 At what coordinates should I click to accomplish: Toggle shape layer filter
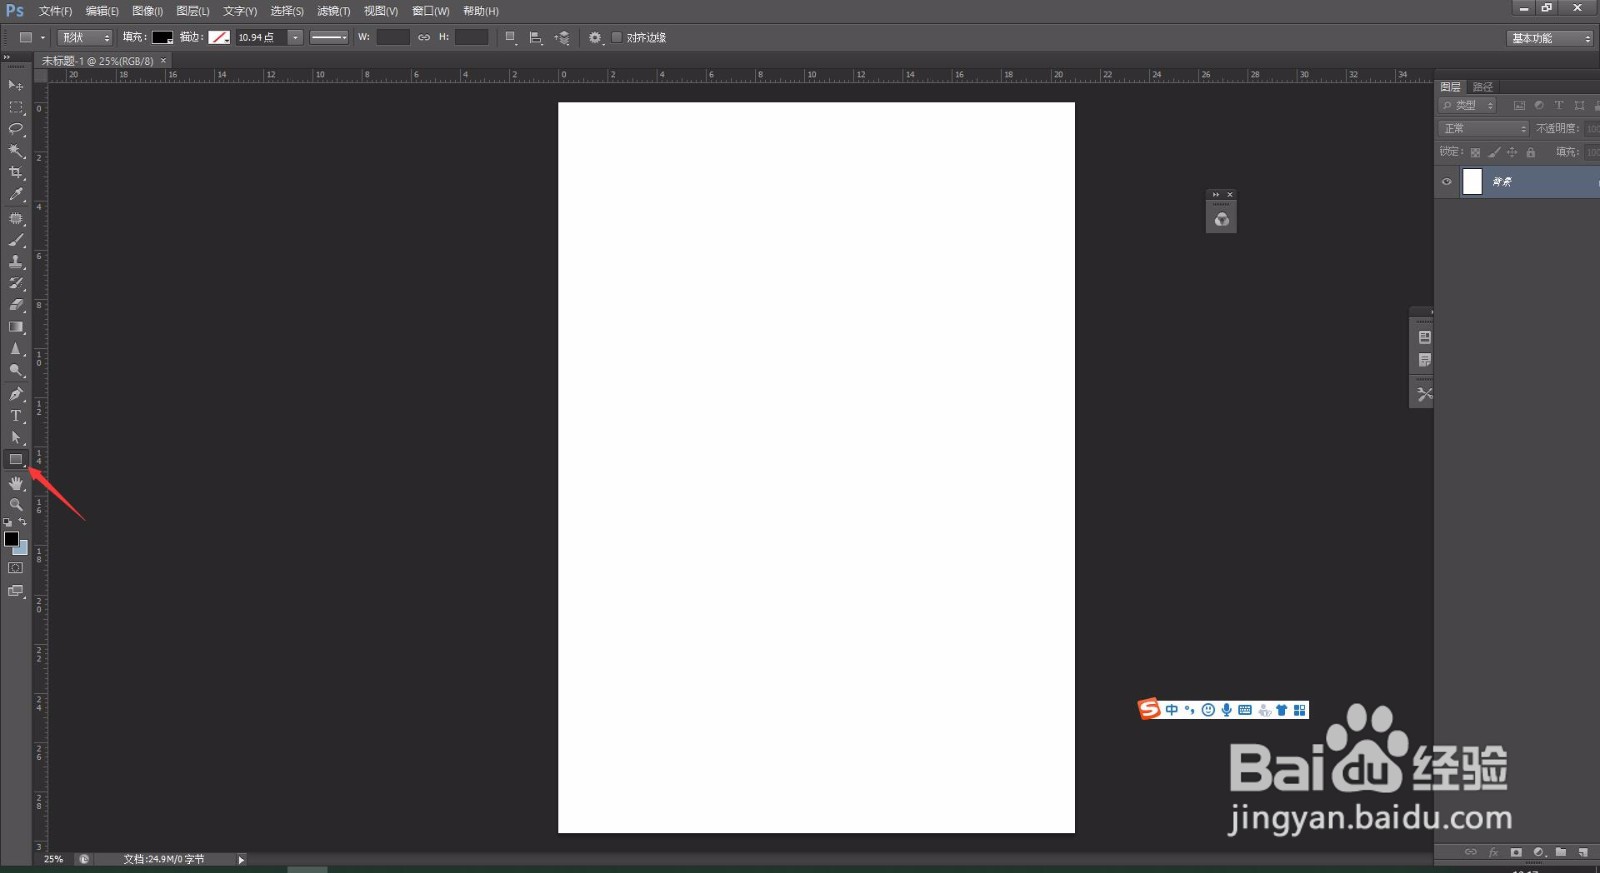click(1579, 105)
